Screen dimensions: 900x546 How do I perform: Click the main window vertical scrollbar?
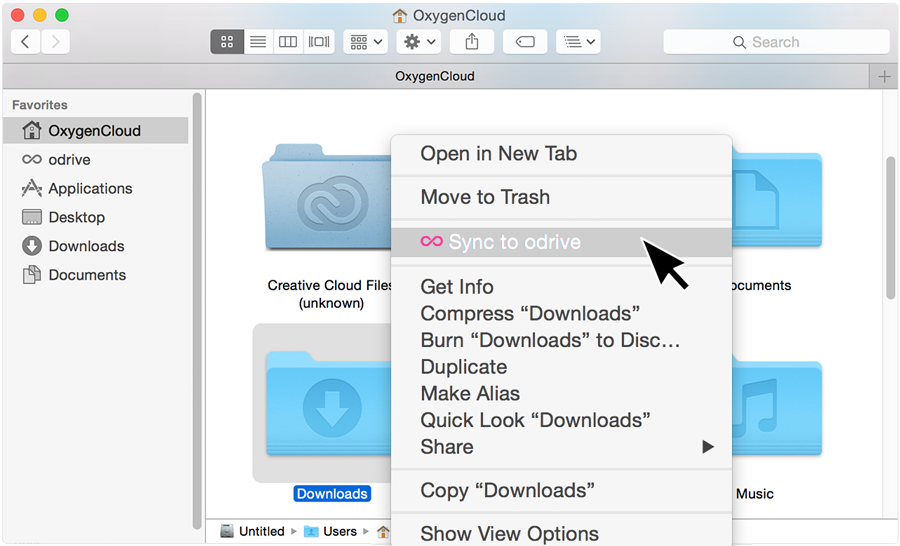890,228
